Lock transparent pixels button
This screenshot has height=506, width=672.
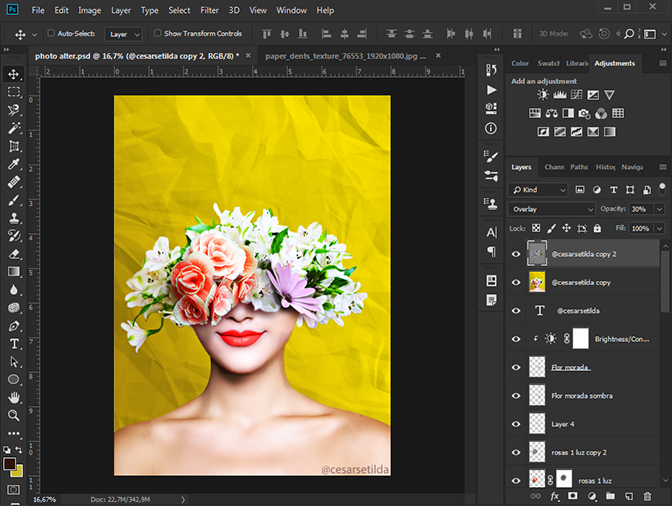[x=536, y=228]
